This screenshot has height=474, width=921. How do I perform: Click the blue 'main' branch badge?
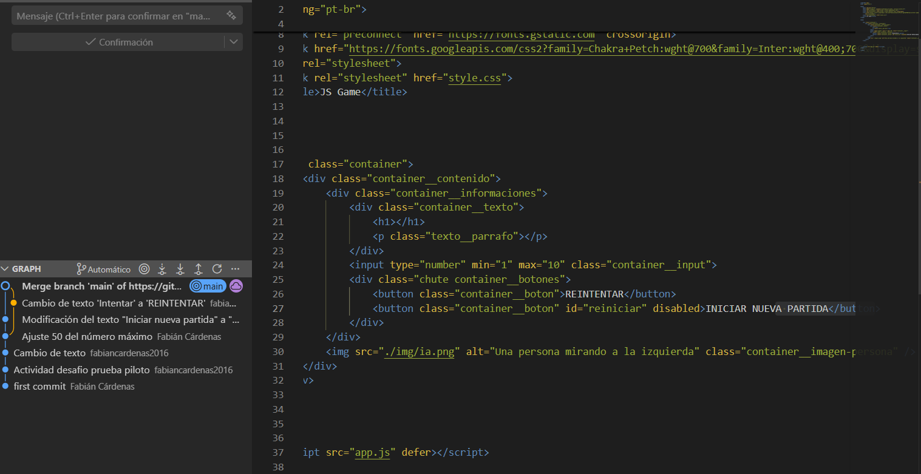208,287
